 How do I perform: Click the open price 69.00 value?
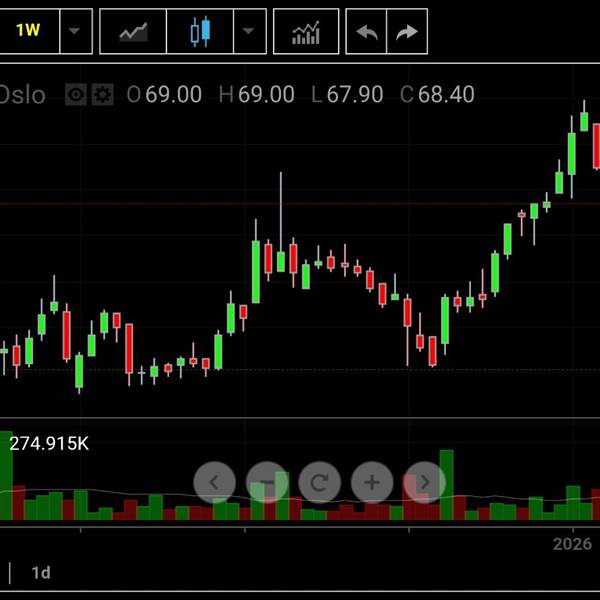point(173,95)
